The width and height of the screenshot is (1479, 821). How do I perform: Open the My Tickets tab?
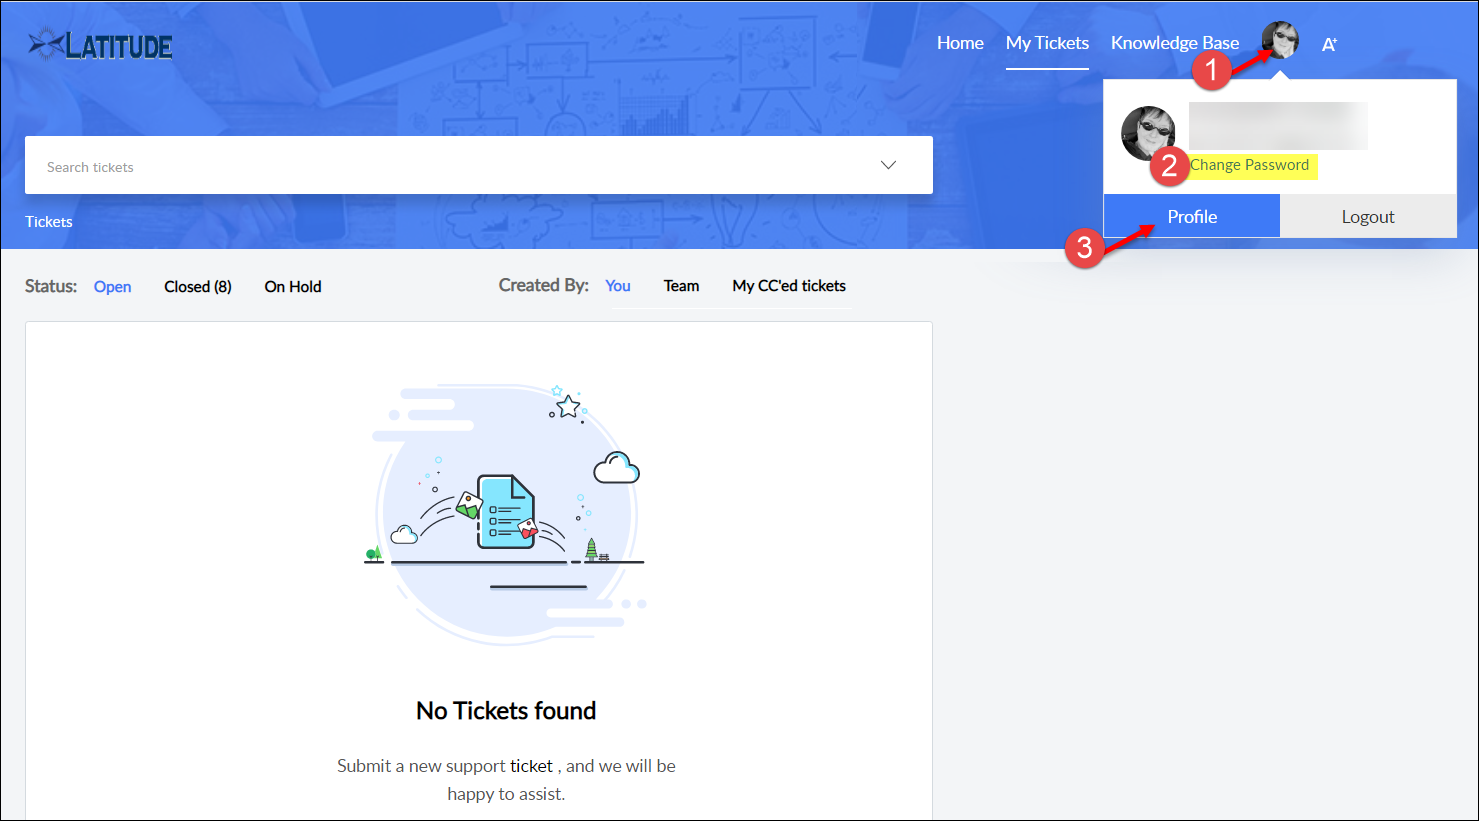pyautogui.click(x=1047, y=43)
